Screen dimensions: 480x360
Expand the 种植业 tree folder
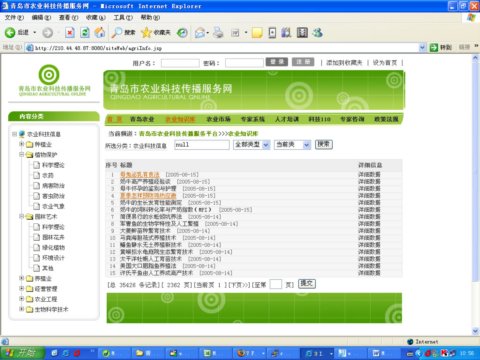pyautogui.click(x=21, y=144)
